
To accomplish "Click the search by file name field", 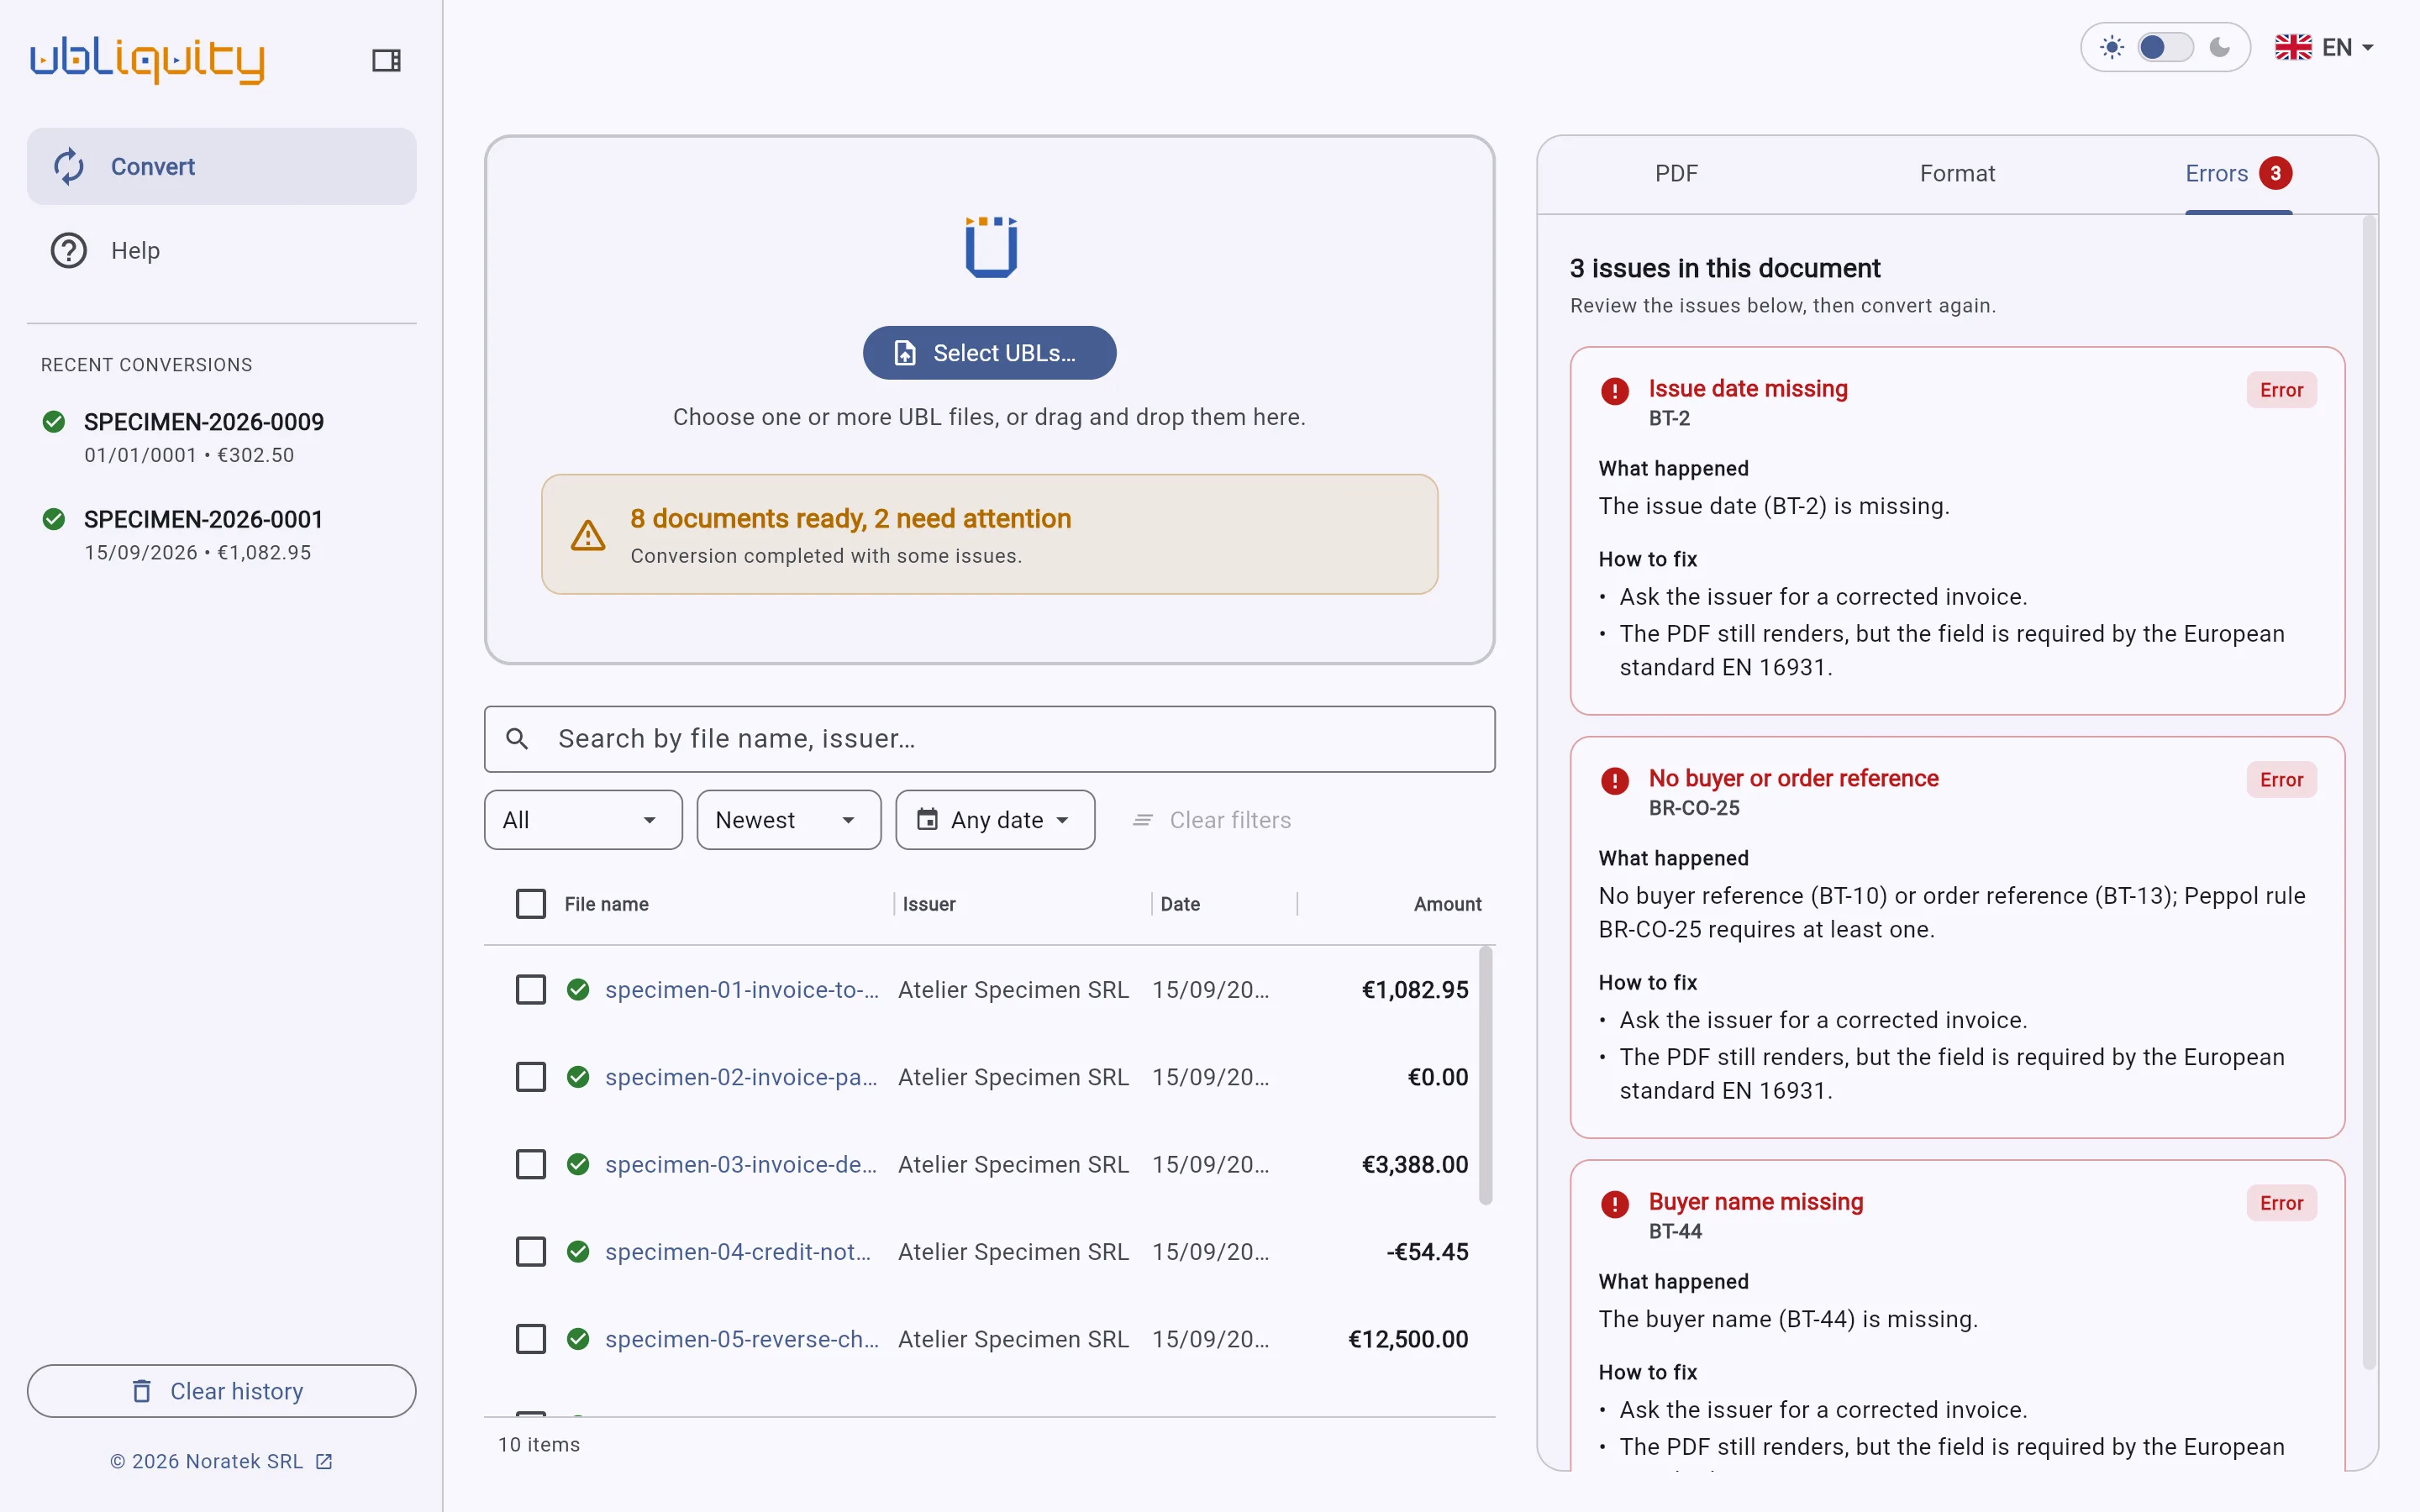I will point(989,739).
